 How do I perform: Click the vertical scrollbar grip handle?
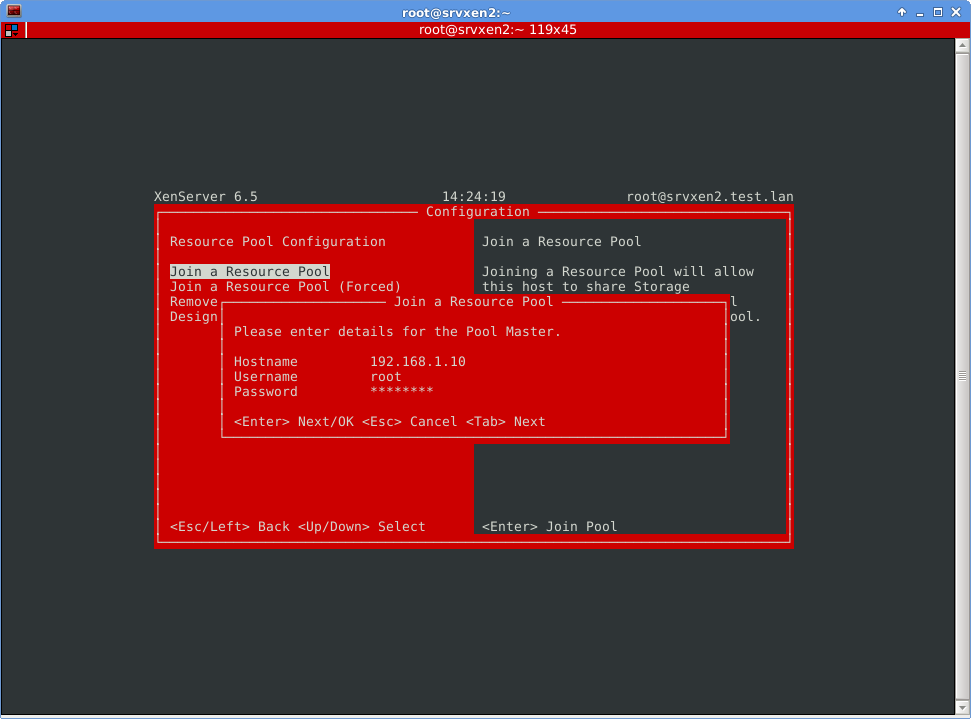(x=962, y=375)
